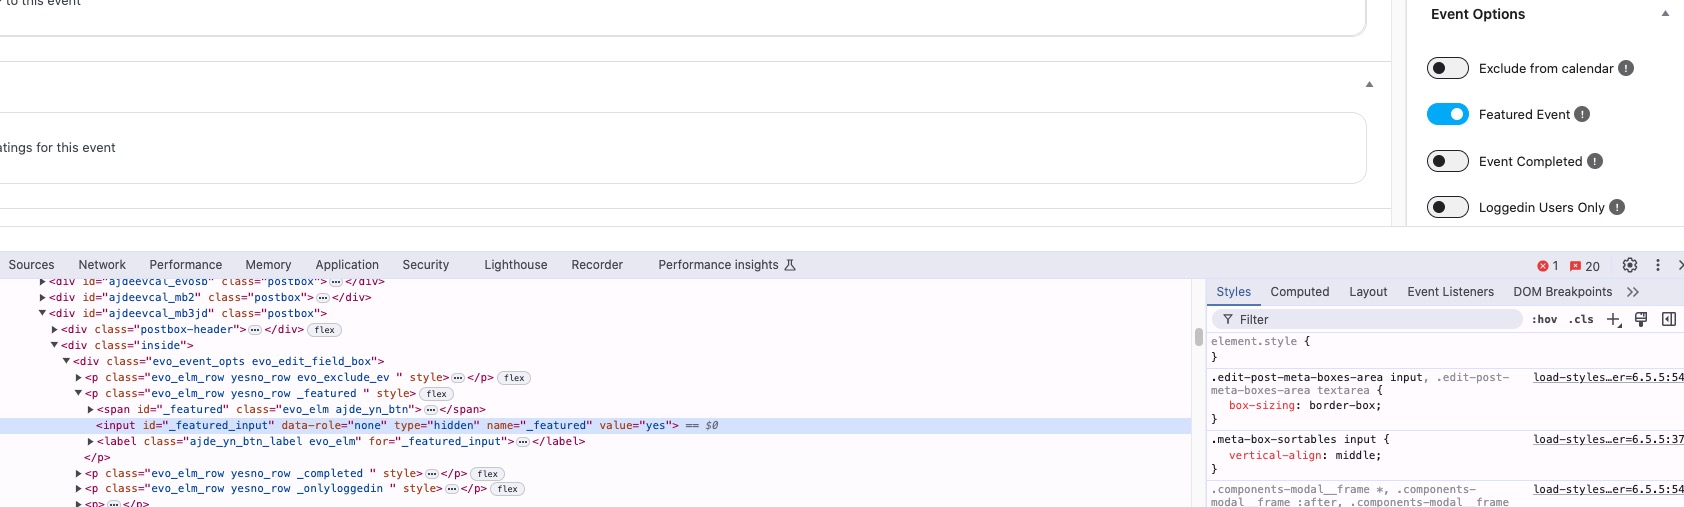
Task: Expand div ajdeevcal_mb2 node
Action: pos(43,298)
